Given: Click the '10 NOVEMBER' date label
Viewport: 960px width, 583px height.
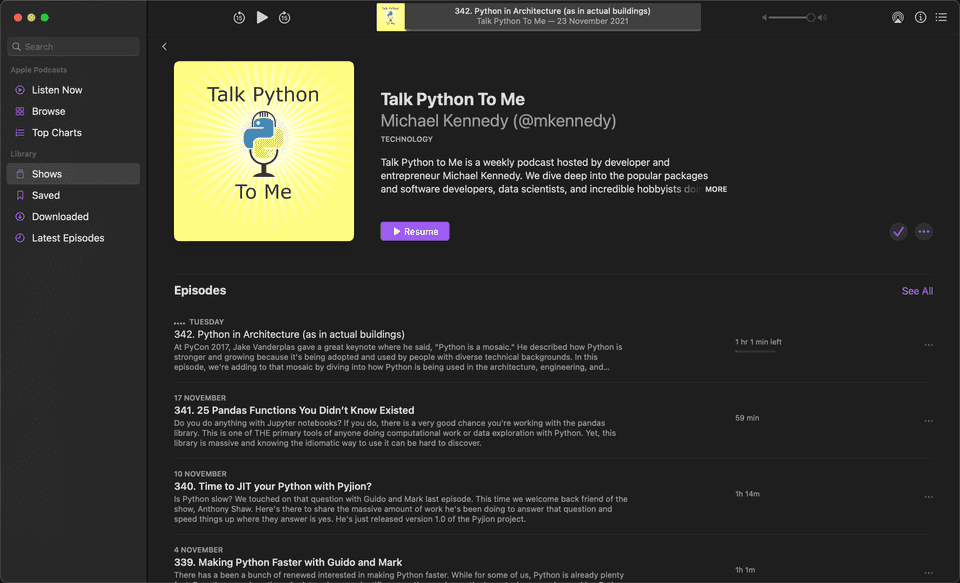Looking at the screenshot, I should 200,474.
